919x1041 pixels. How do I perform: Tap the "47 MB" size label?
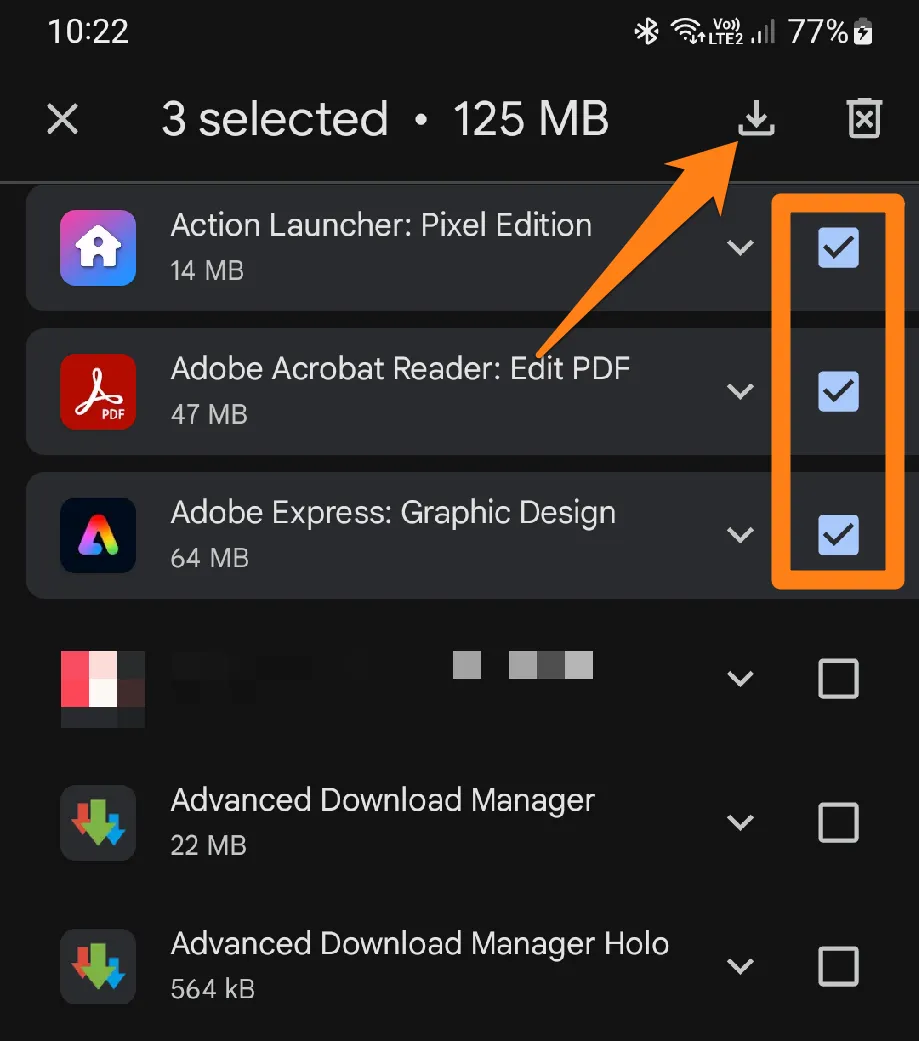[x=209, y=415]
